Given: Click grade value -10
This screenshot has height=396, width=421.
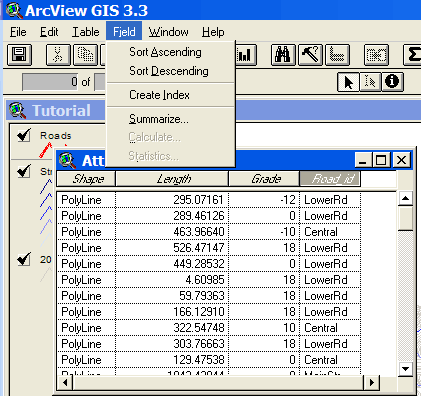Looking at the screenshot, I should [x=288, y=232].
